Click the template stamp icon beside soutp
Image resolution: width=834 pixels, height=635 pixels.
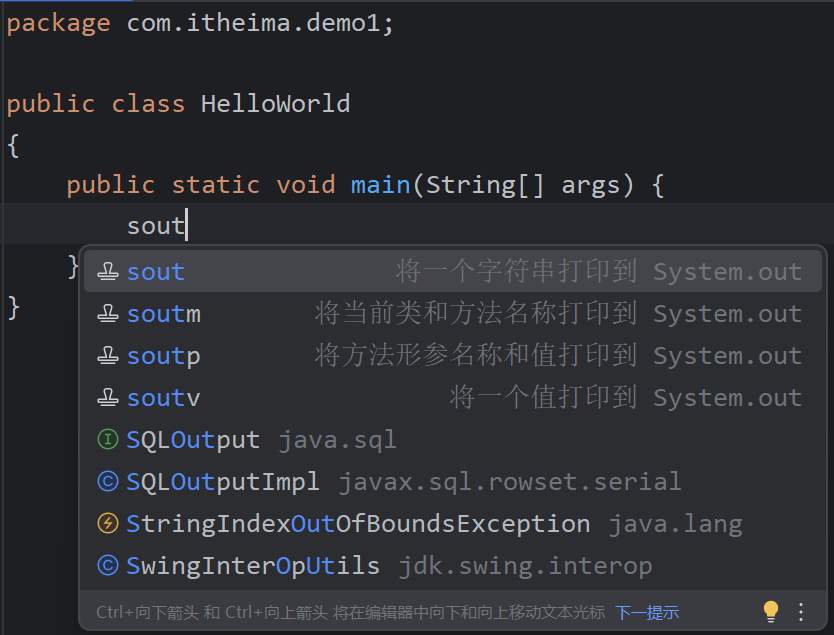tap(108, 355)
